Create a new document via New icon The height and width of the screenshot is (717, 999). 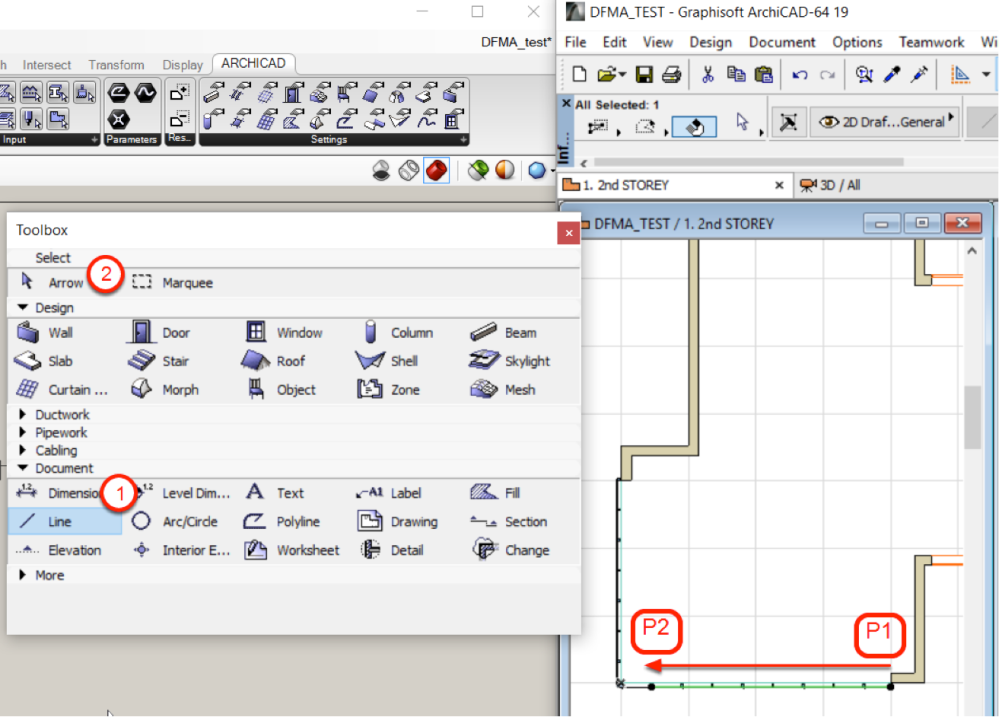coord(579,75)
